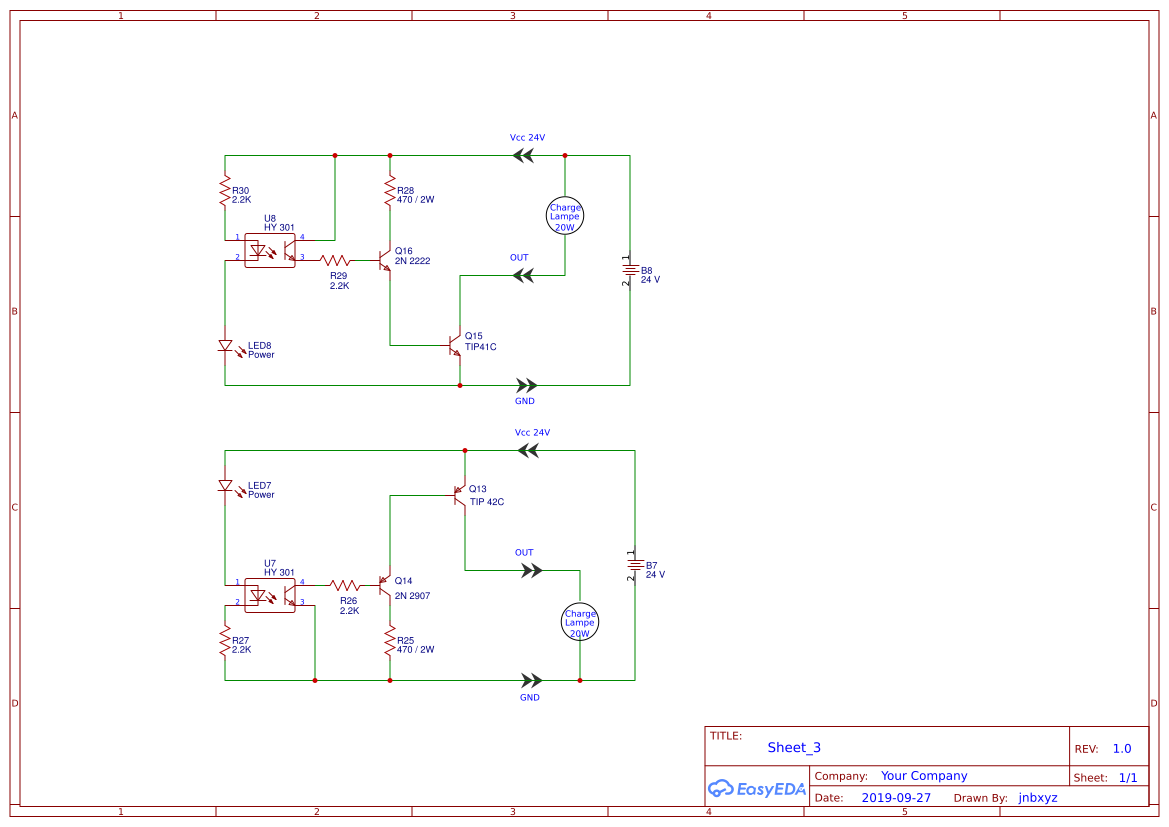
Task: Click the Vcc 24V netport arrow
Action: point(524,154)
